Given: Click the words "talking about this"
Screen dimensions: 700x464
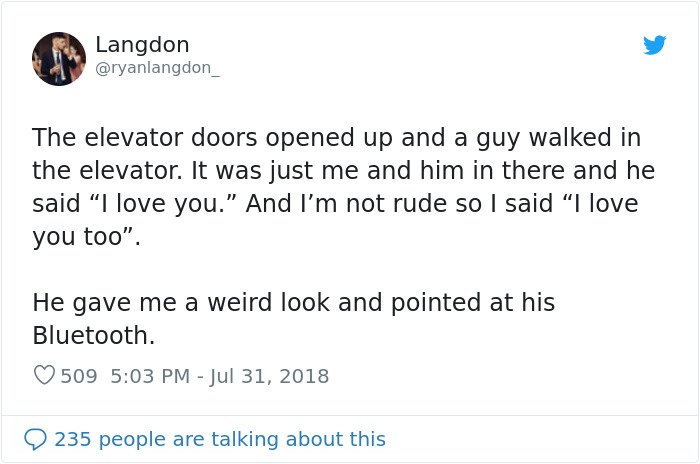Looking at the screenshot, I should (298, 439).
